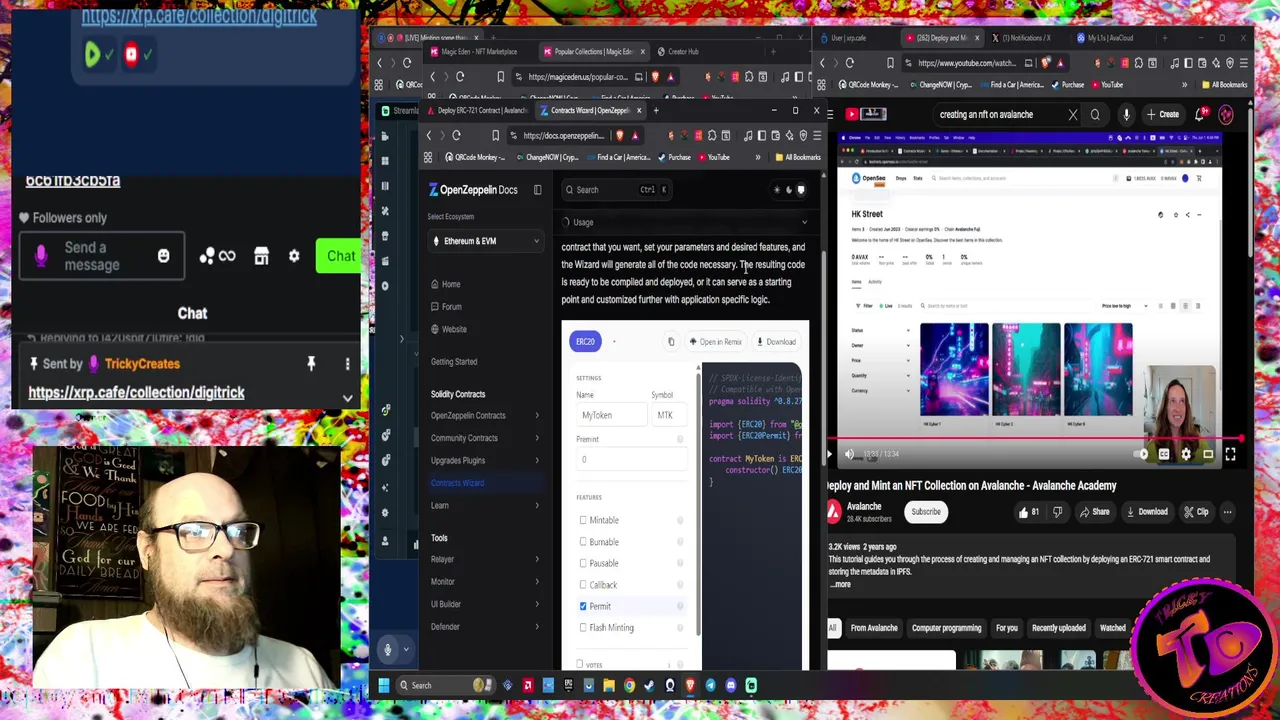The width and height of the screenshot is (1280, 720).
Task: Enable the Pausable feature checkbox
Action: tap(583, 563)
